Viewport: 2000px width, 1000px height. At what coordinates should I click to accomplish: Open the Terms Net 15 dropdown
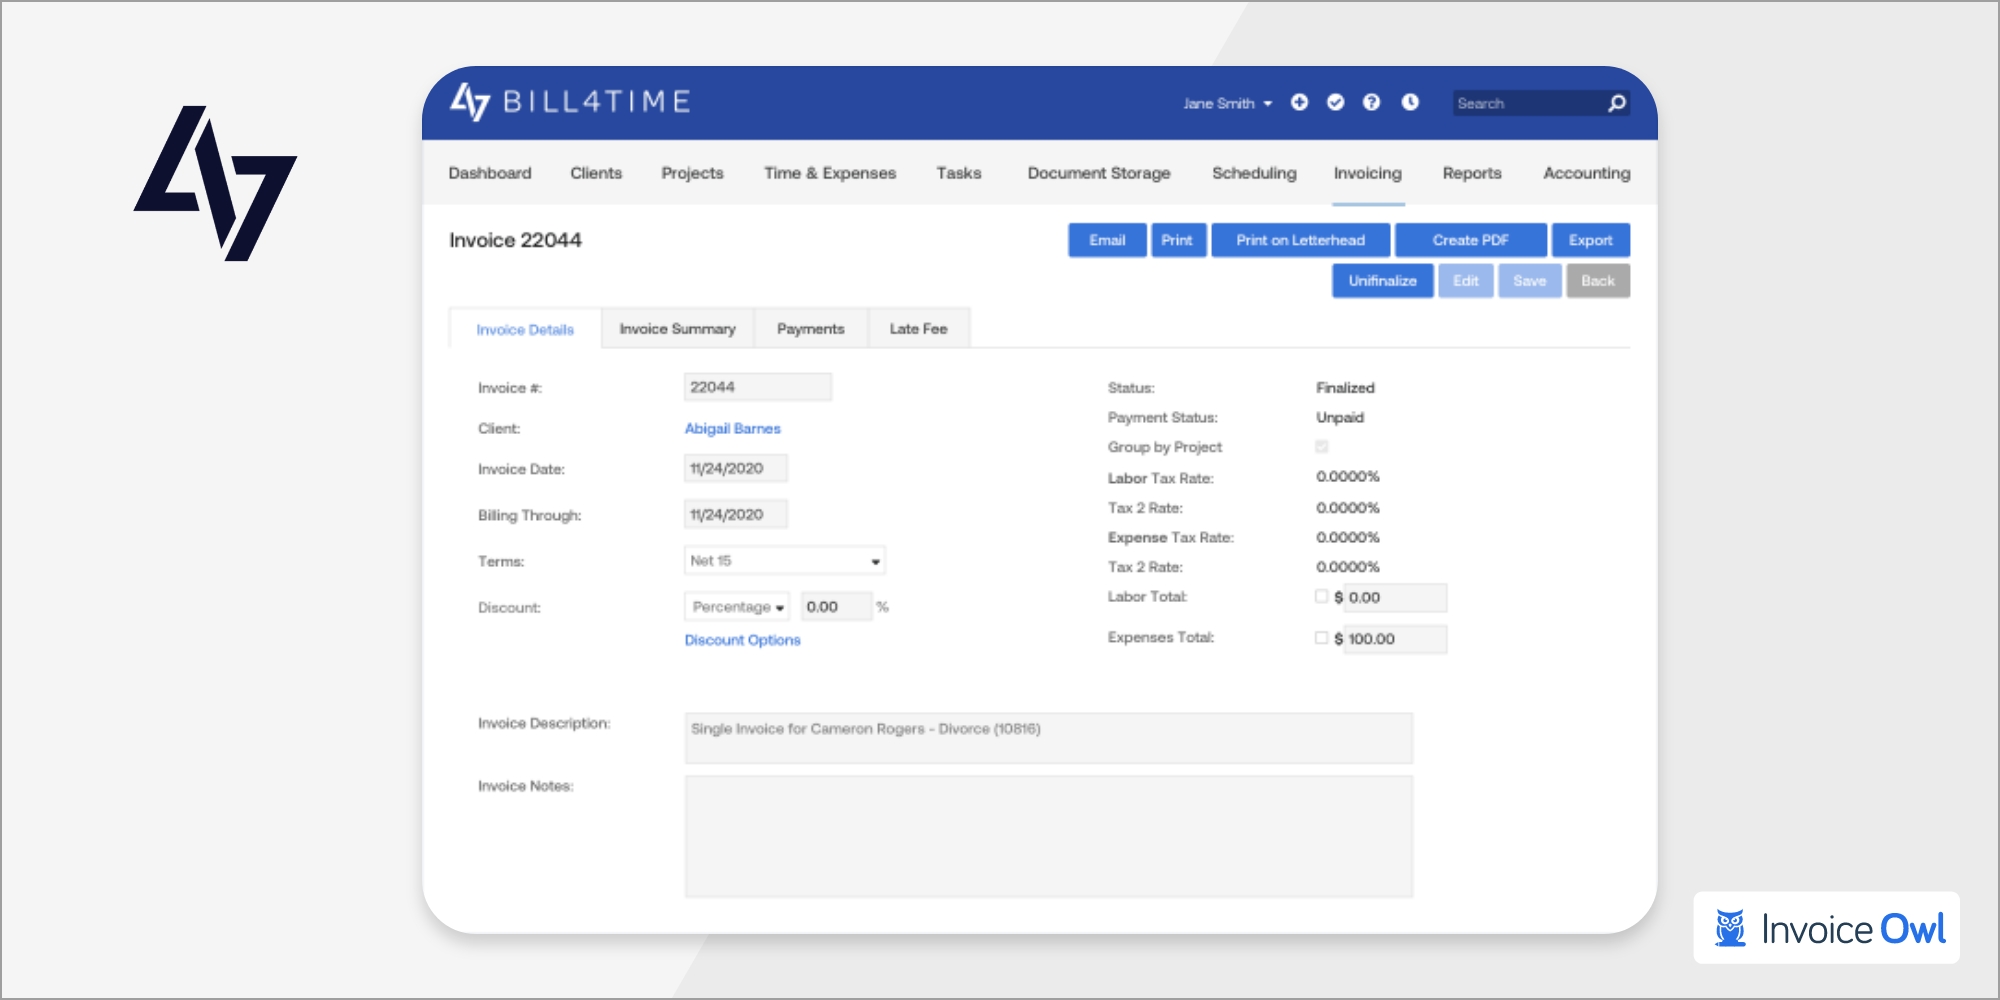785,560
